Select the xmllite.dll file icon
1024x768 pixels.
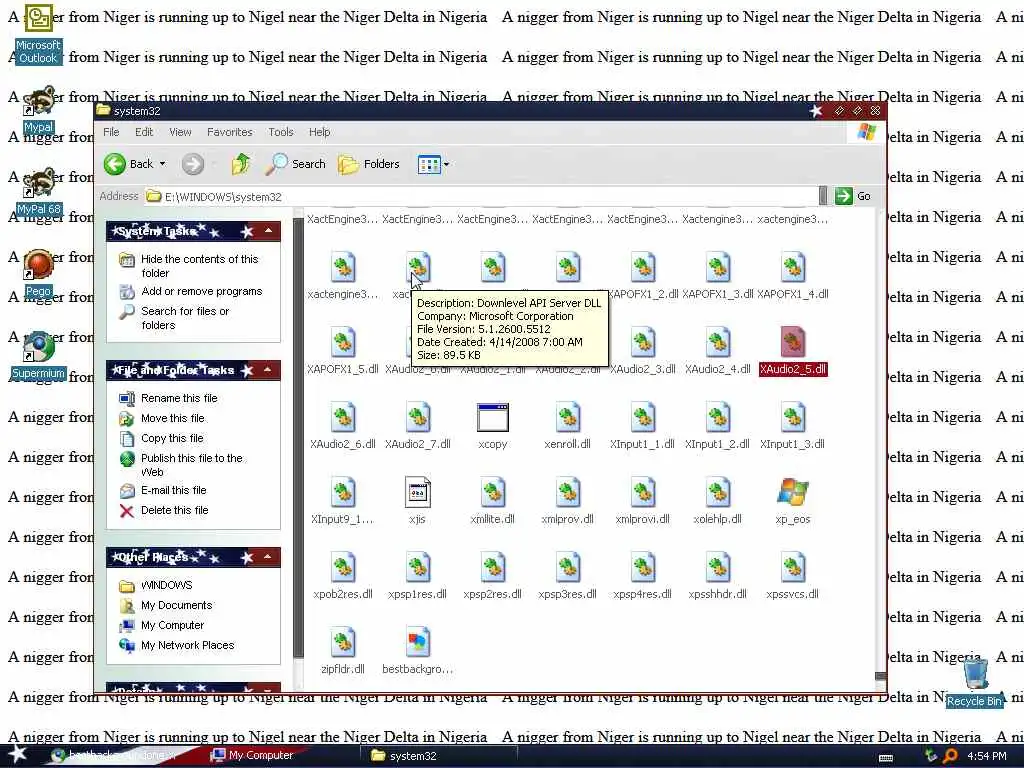[492, 492]
